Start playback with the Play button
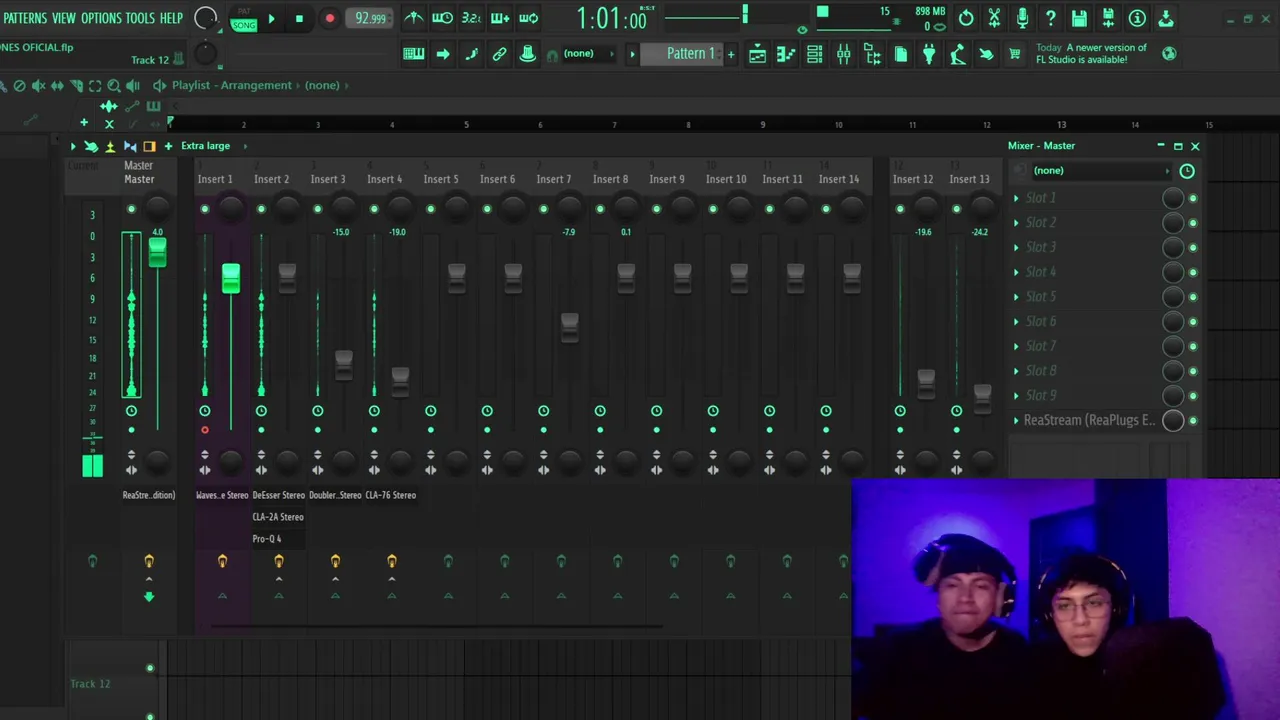The height and width of the screenshot is (720, 1280). (x=271, y=19)
